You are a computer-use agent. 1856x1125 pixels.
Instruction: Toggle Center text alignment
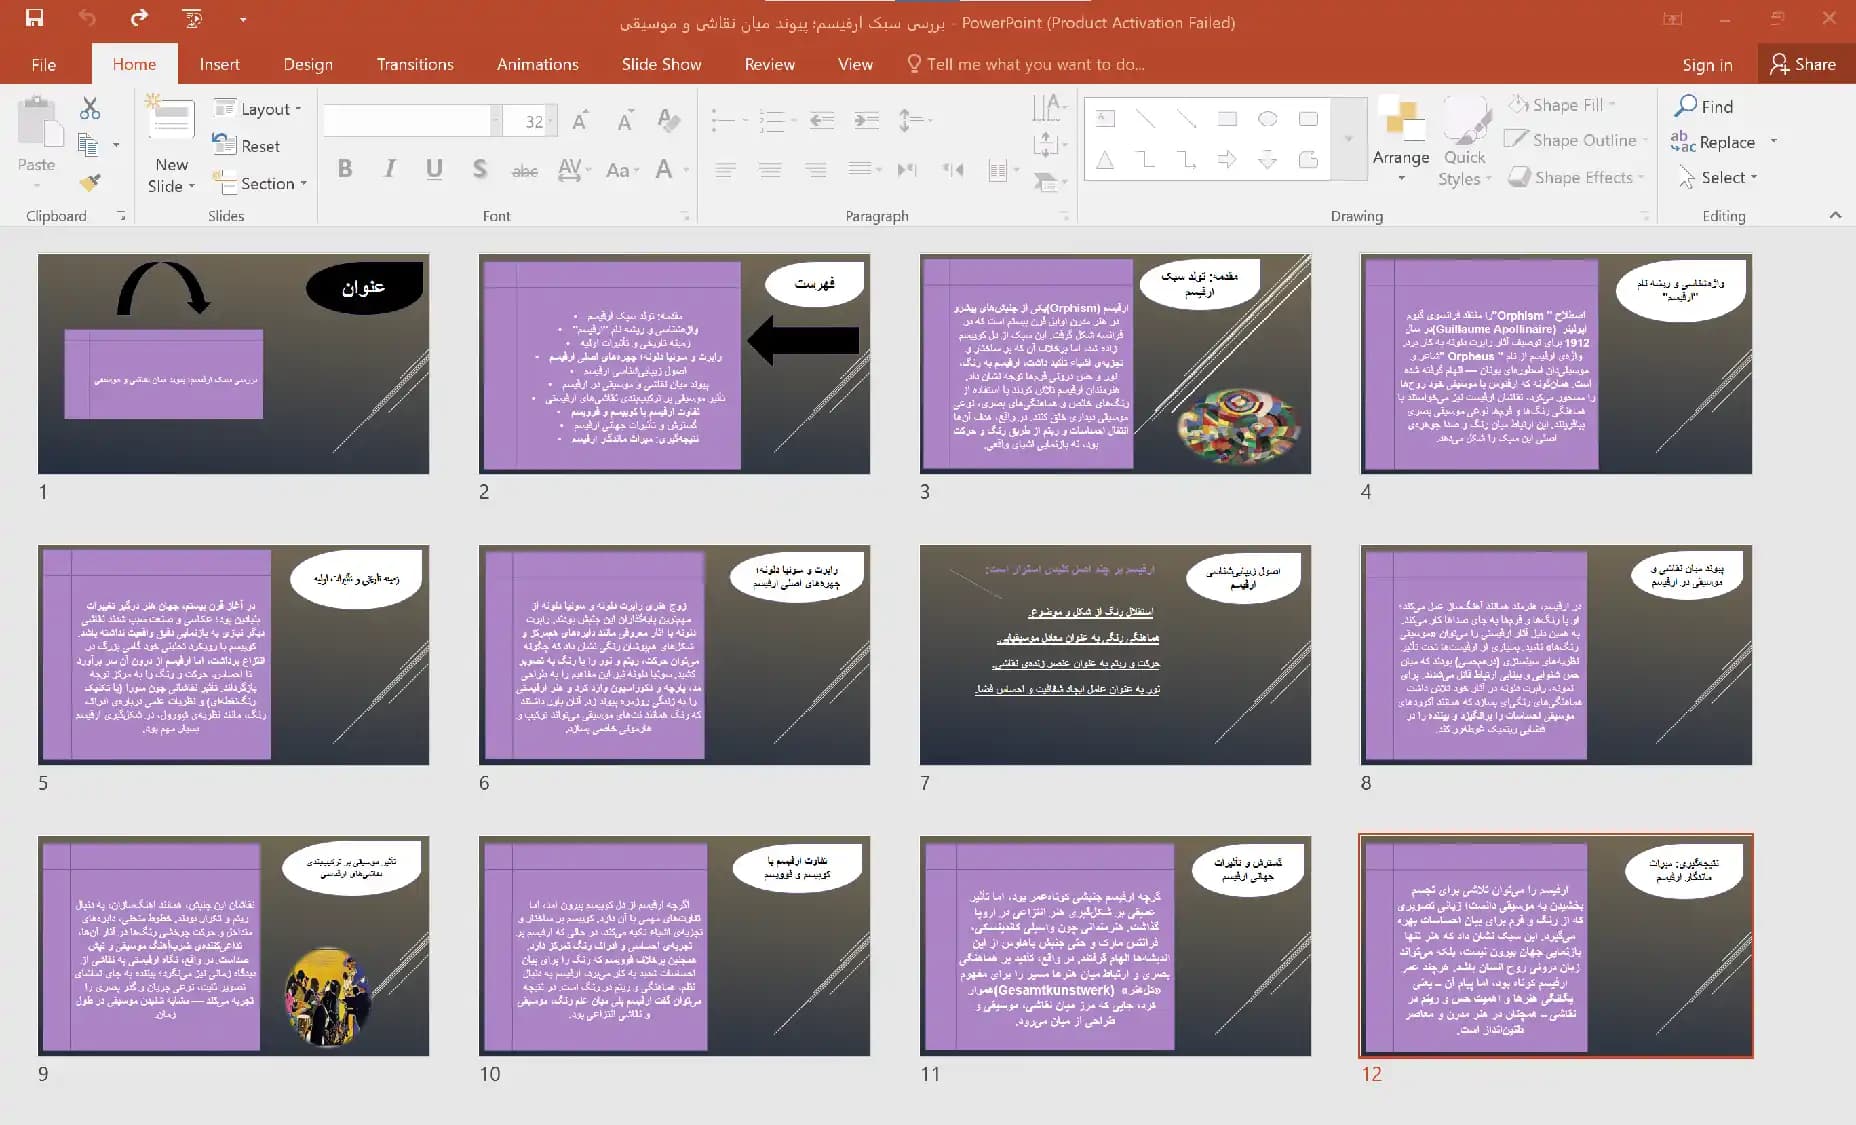point(770,170)
